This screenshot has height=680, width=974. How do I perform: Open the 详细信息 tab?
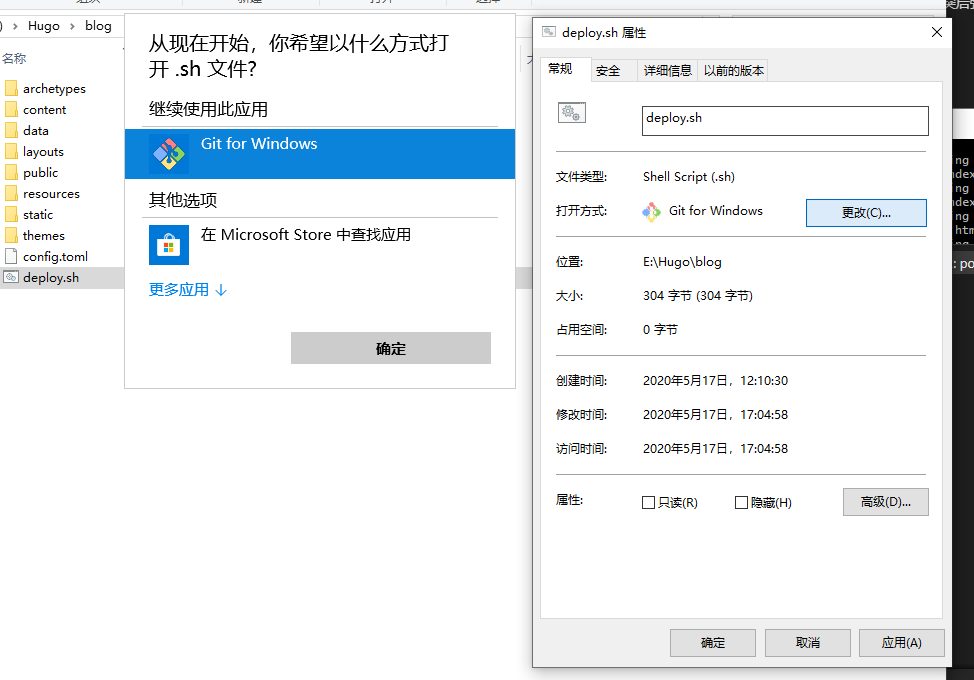point(667,71)
